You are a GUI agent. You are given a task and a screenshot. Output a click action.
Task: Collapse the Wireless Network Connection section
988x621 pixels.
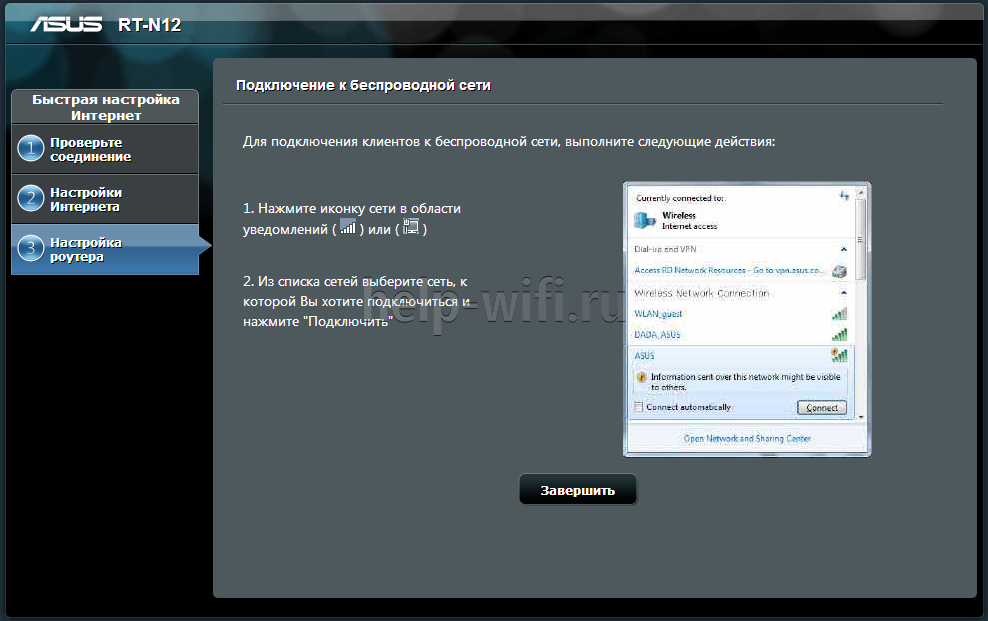843,293
